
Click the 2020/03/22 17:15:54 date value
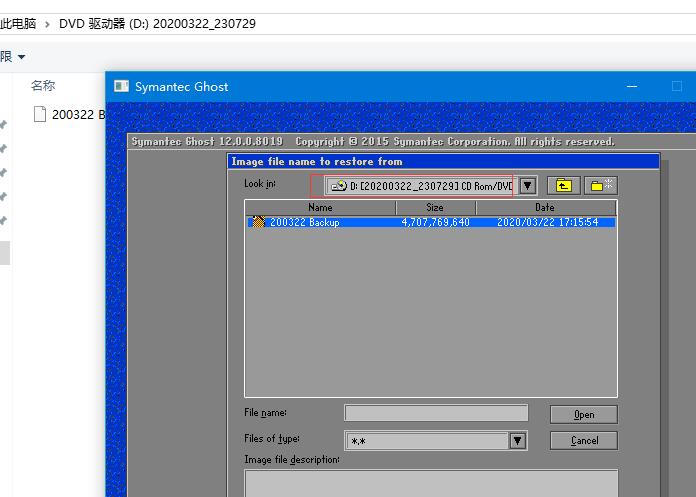547,222
